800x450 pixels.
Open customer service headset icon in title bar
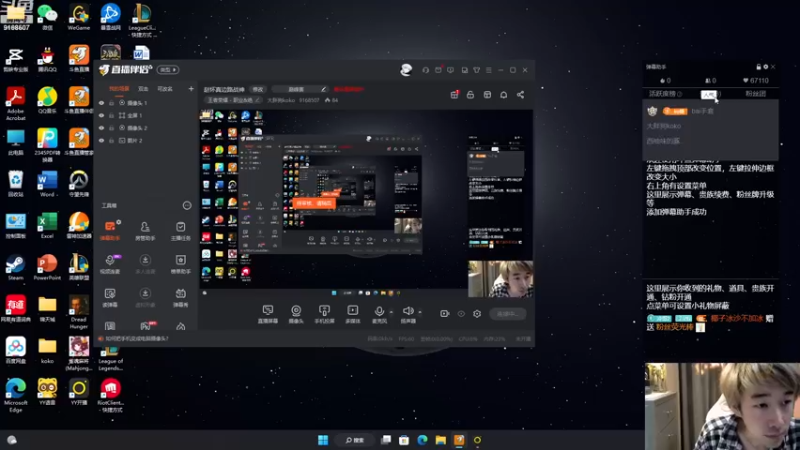tap(426, 70)
